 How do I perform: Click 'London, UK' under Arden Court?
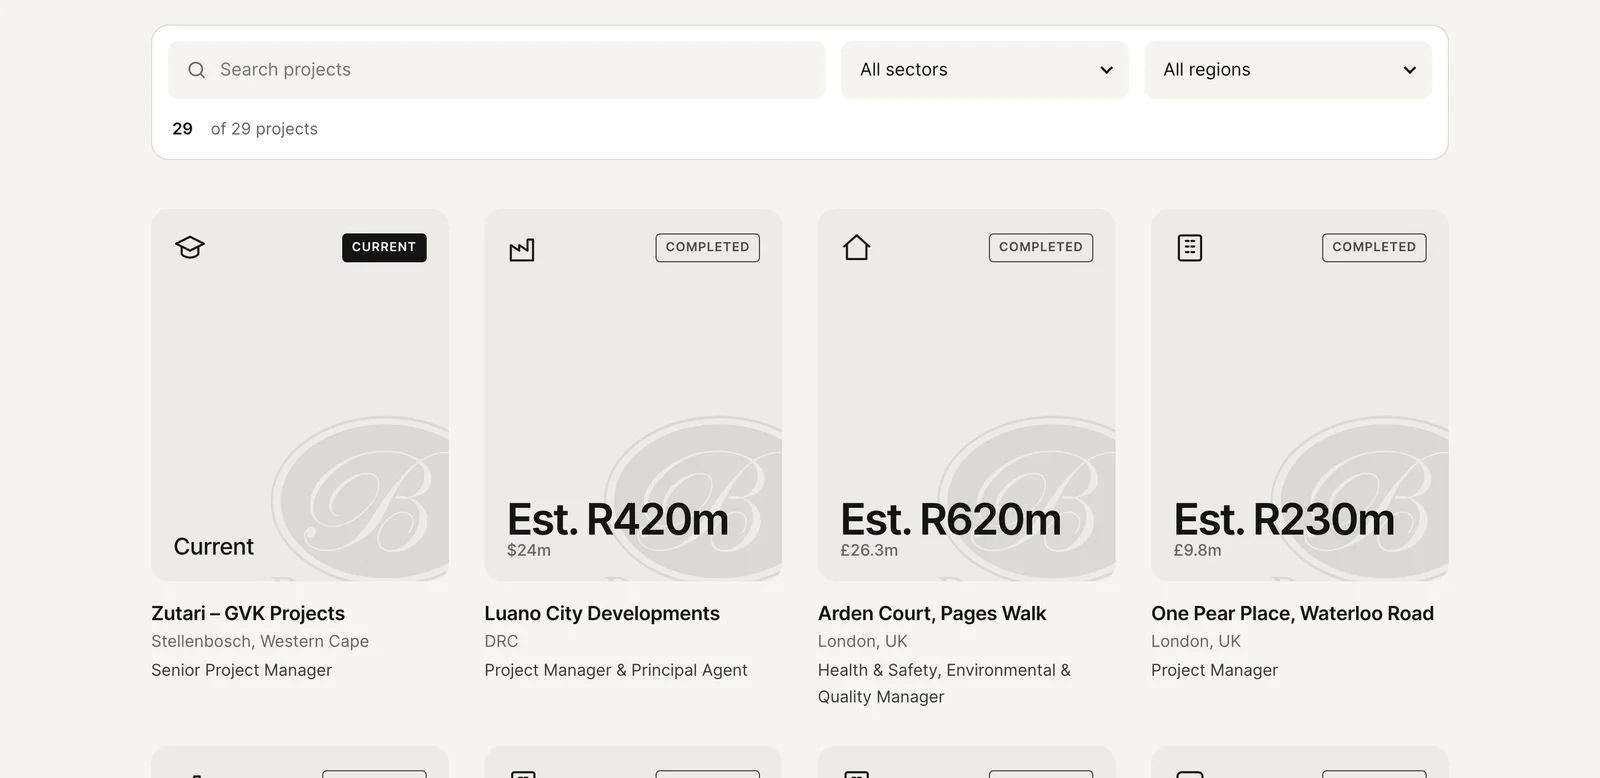point(863,641)
